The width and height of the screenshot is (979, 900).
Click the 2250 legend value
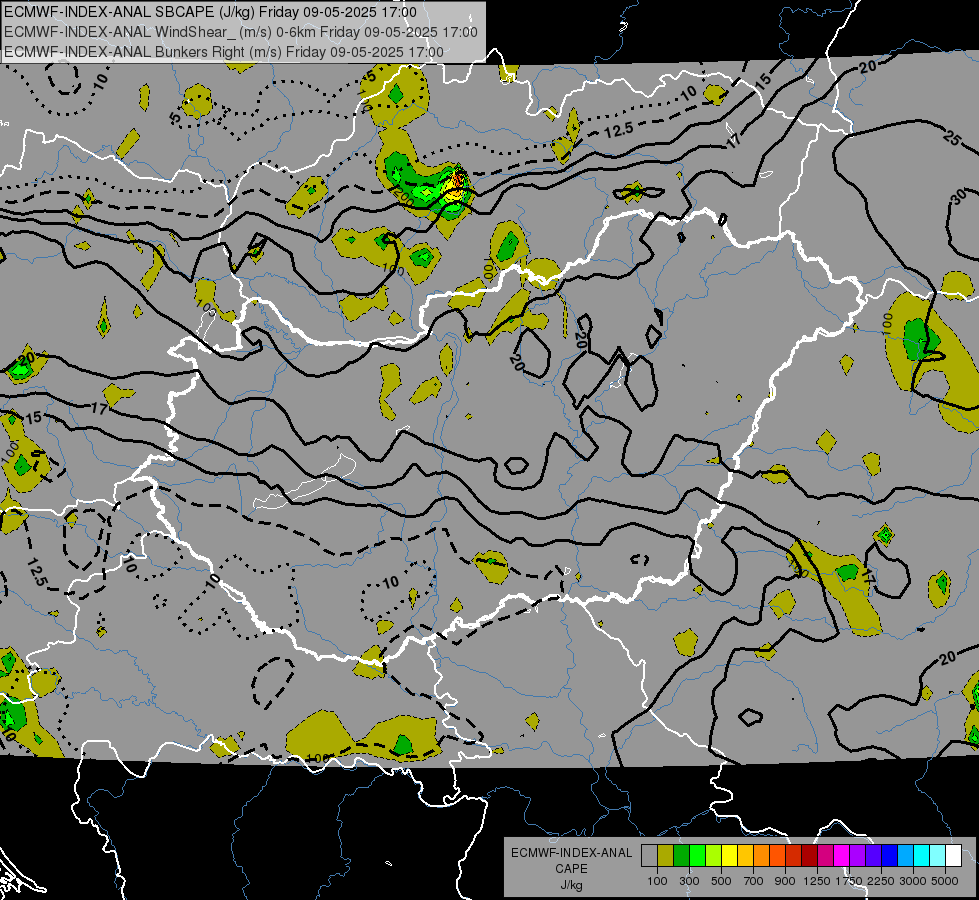pos(881,881)
